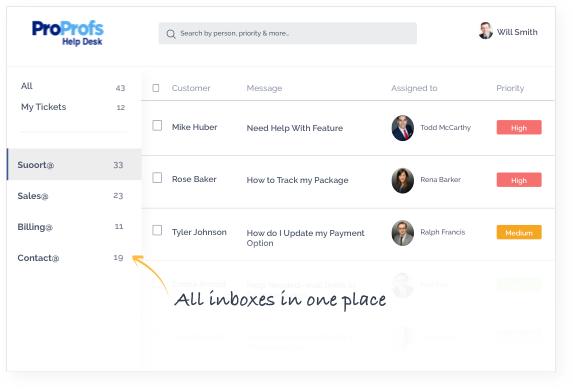The image size is (573, 390).
Task: Click Ralph Francis's avatar photo
Action: coord(403,233)
